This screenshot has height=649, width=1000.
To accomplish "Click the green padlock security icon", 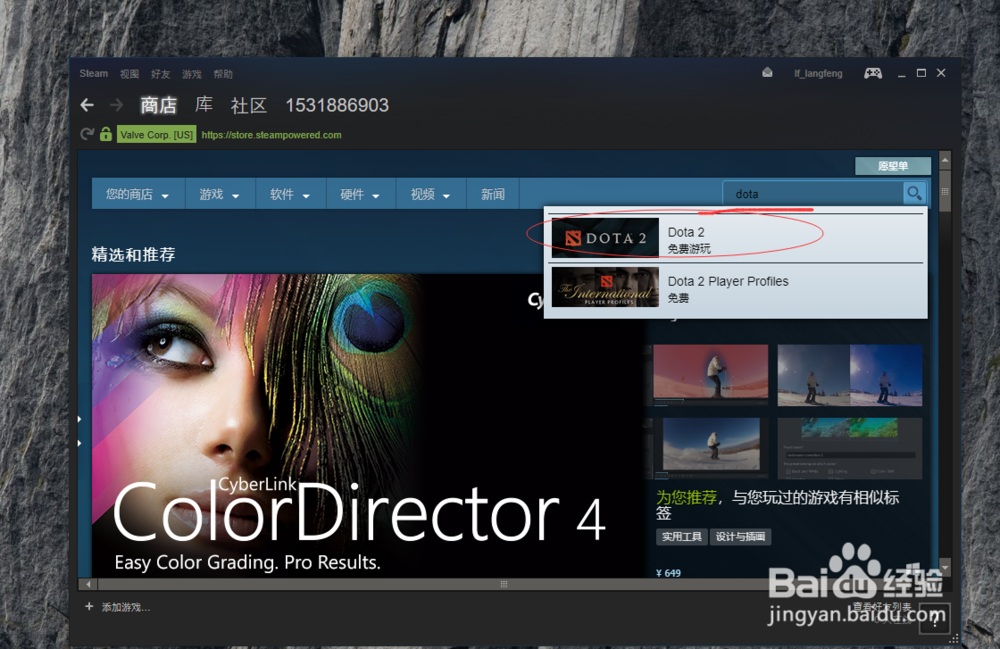I will tap(106, 135).
